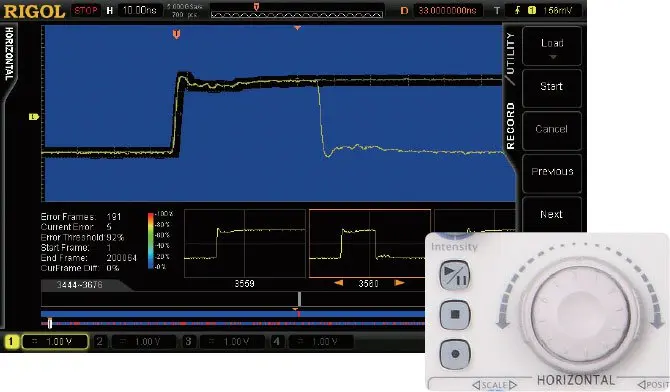Image resolution: width=670 pixels, height=392 pixels.
Task: Click the 5.000GSa/s sample rate readout
Action: tap(185, 7)
